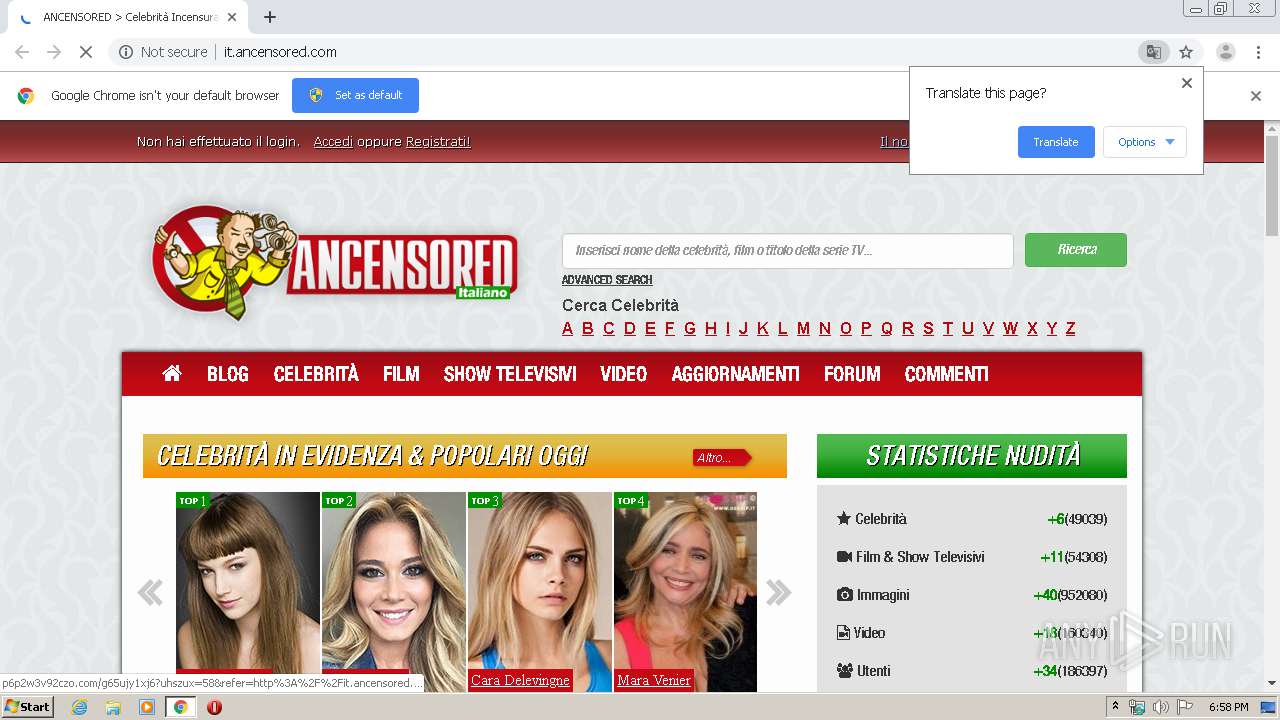Open the AGGIORNAMENTI menu item
The width and height of the screenshot is (1280, 720).
click(735, 374)
